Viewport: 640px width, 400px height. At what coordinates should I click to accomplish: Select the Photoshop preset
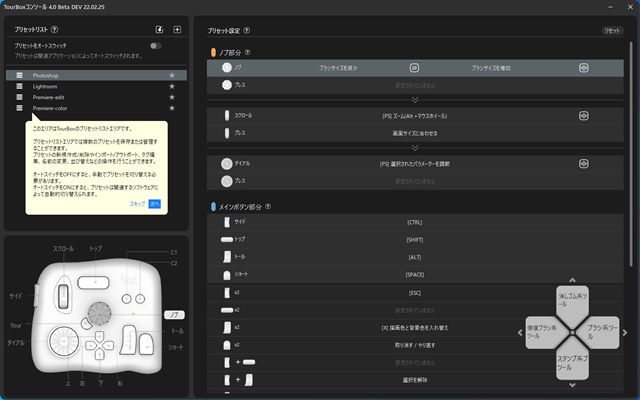click(96, 76)
